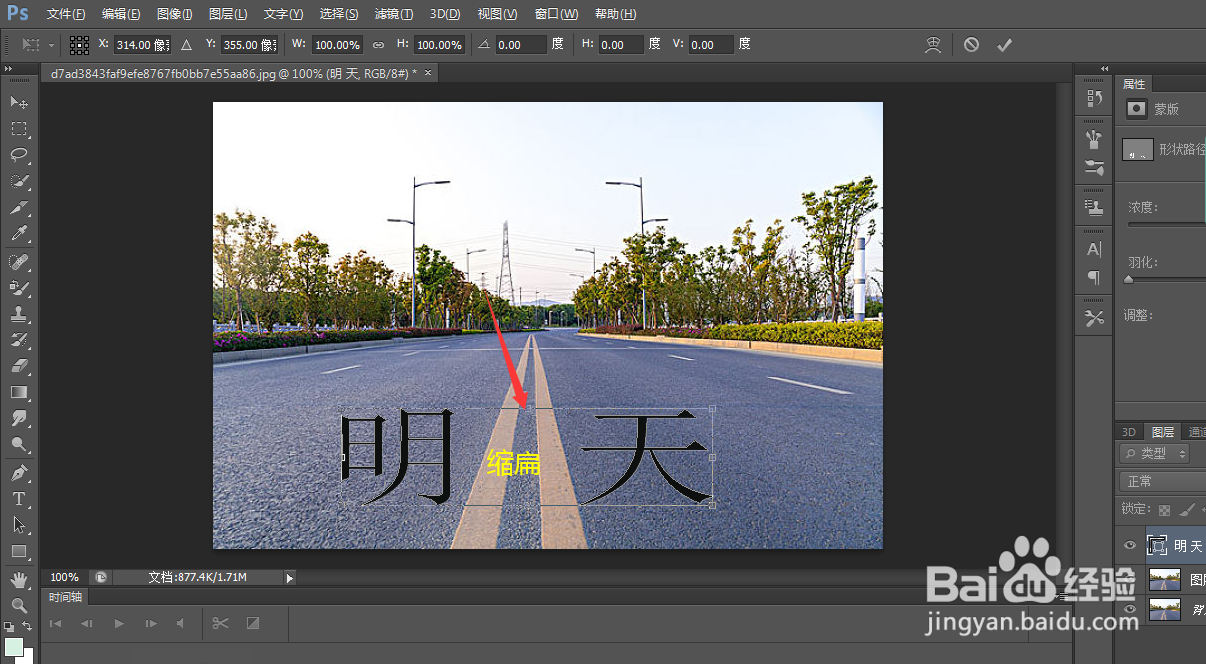Switch to the 图层 panel tab

click(x=1163, y=431)
